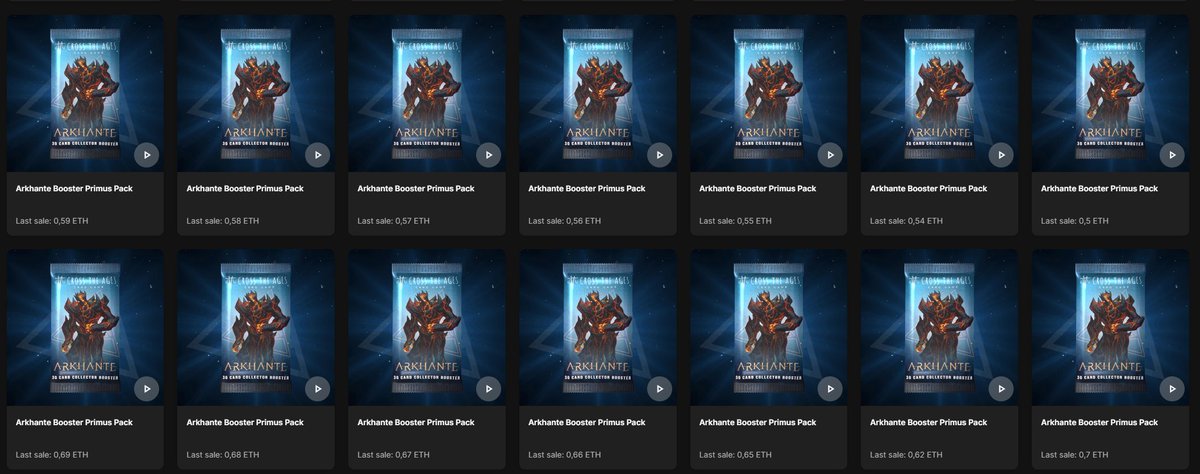Screen dimensions: 1200x474
Task: Click Arkhante Booster Primus Pack title above 0,66 ETH
Action: (x=587, y=422)
